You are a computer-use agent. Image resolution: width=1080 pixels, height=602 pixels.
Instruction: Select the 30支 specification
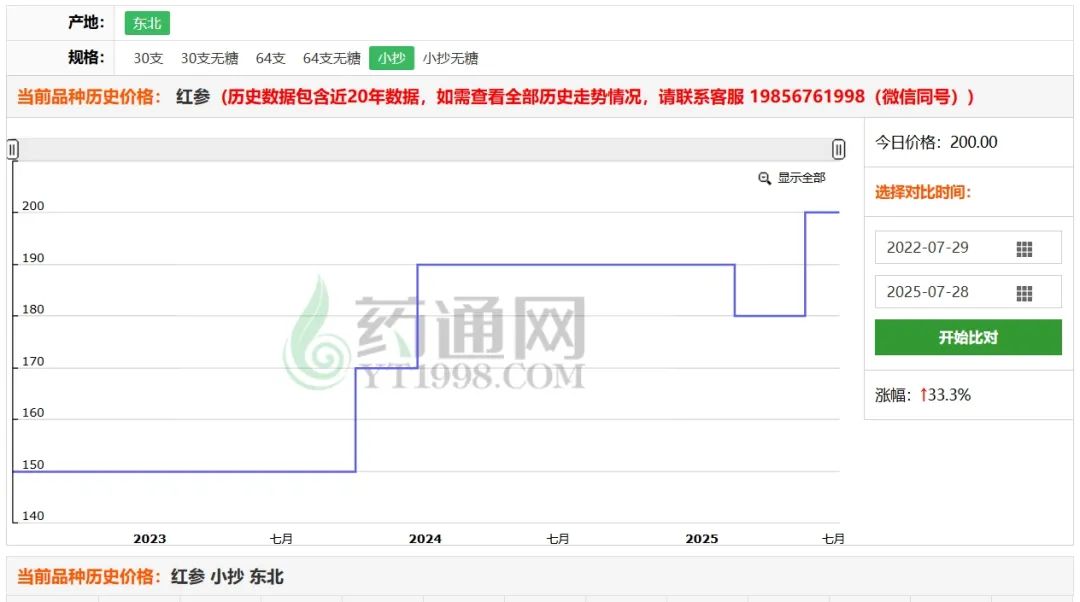(148, 58)
